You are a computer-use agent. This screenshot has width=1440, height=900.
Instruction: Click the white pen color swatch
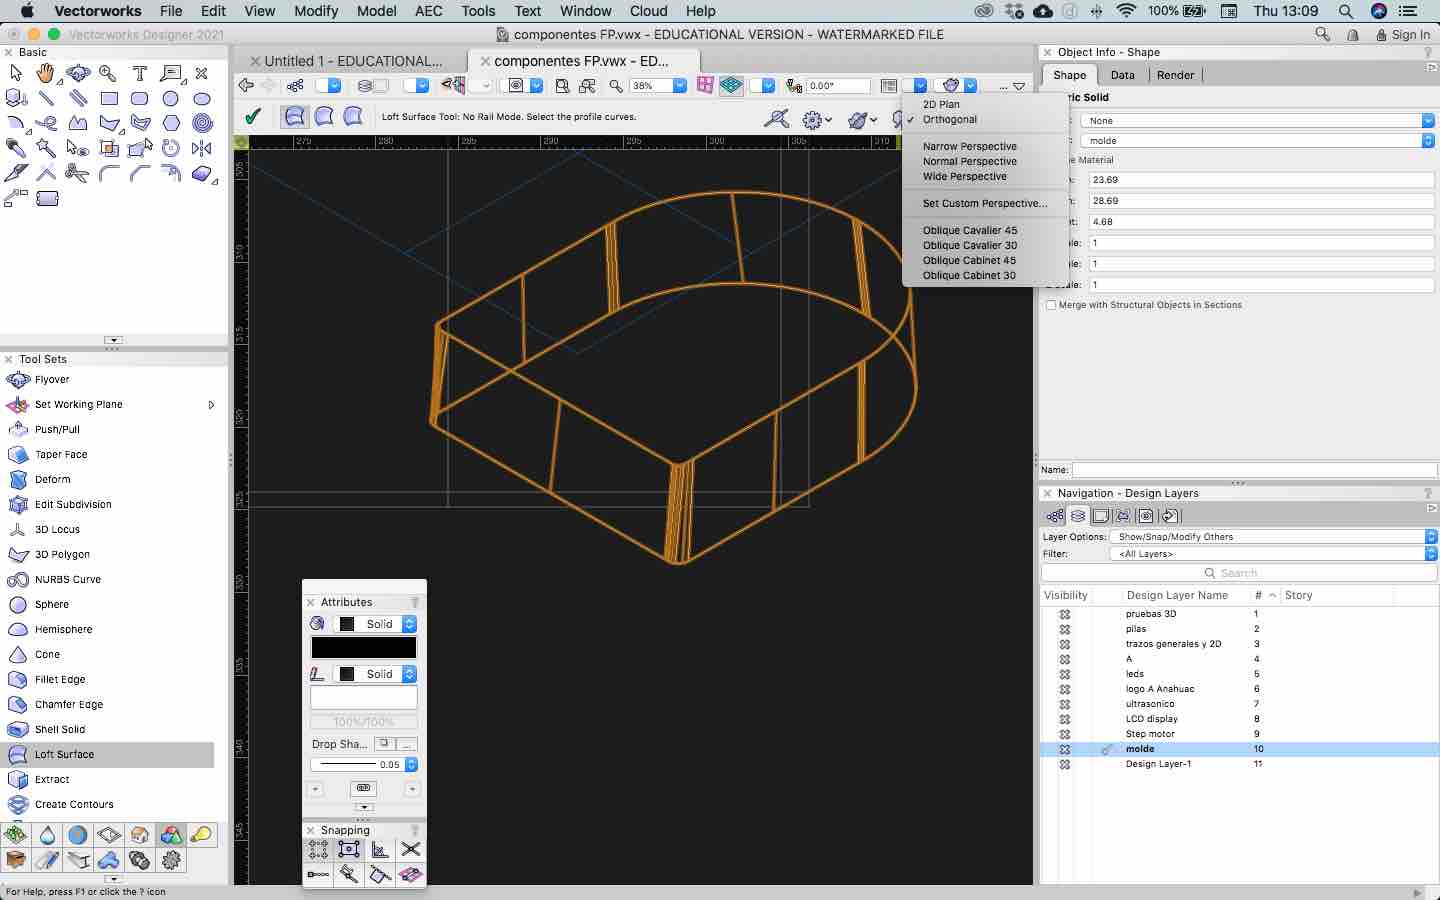coord(364,698)
